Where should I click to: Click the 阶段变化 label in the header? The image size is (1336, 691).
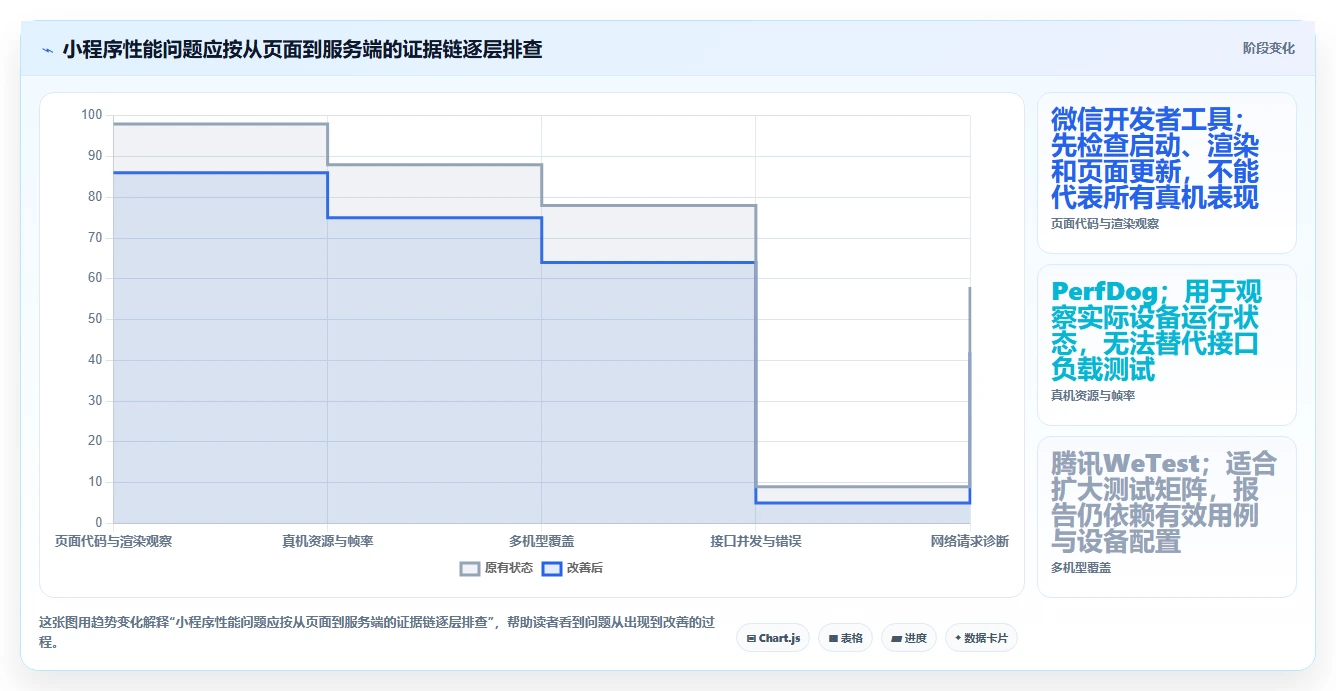coord(1268,48)
